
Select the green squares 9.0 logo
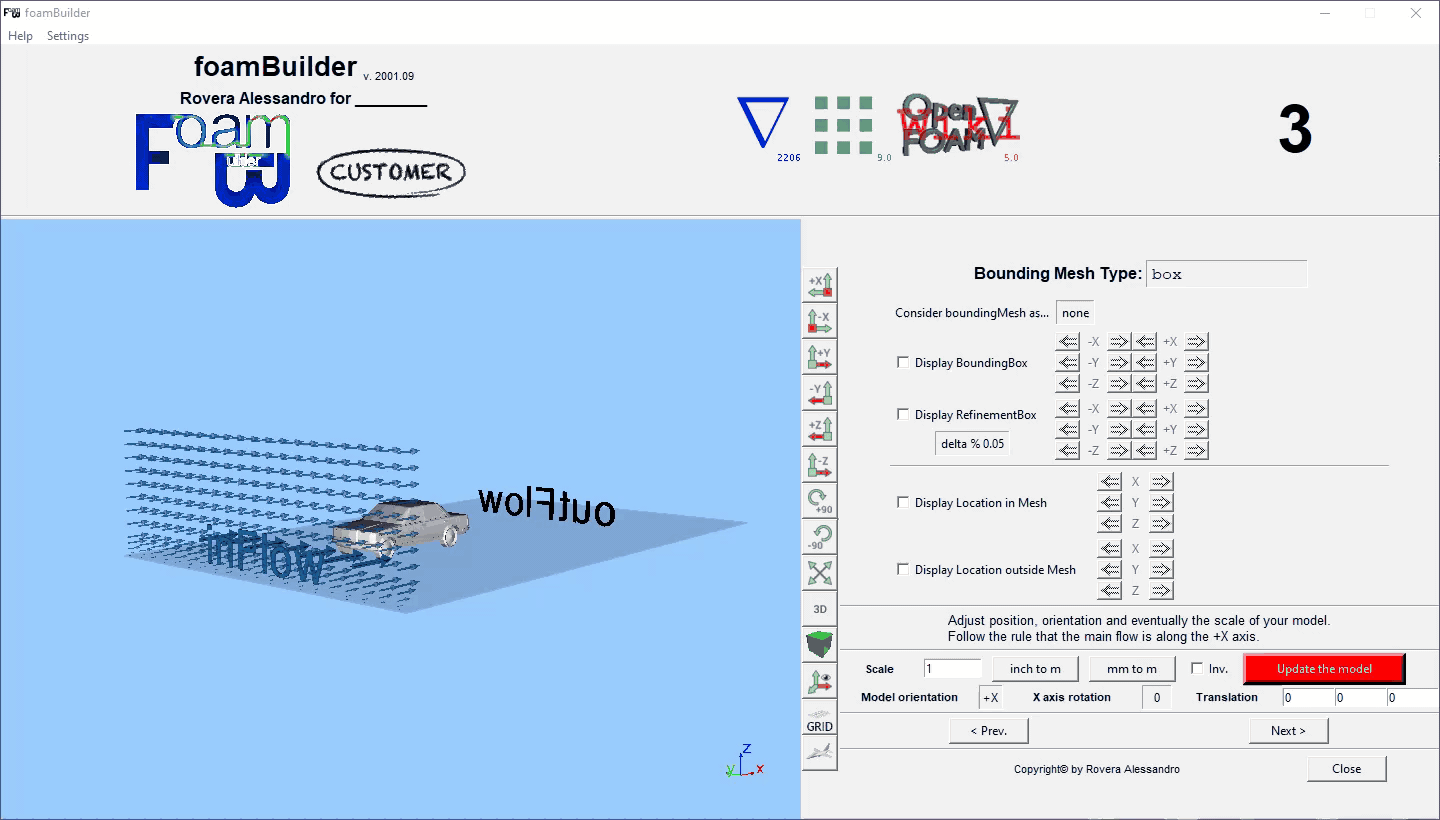click(x=845, y=126)
